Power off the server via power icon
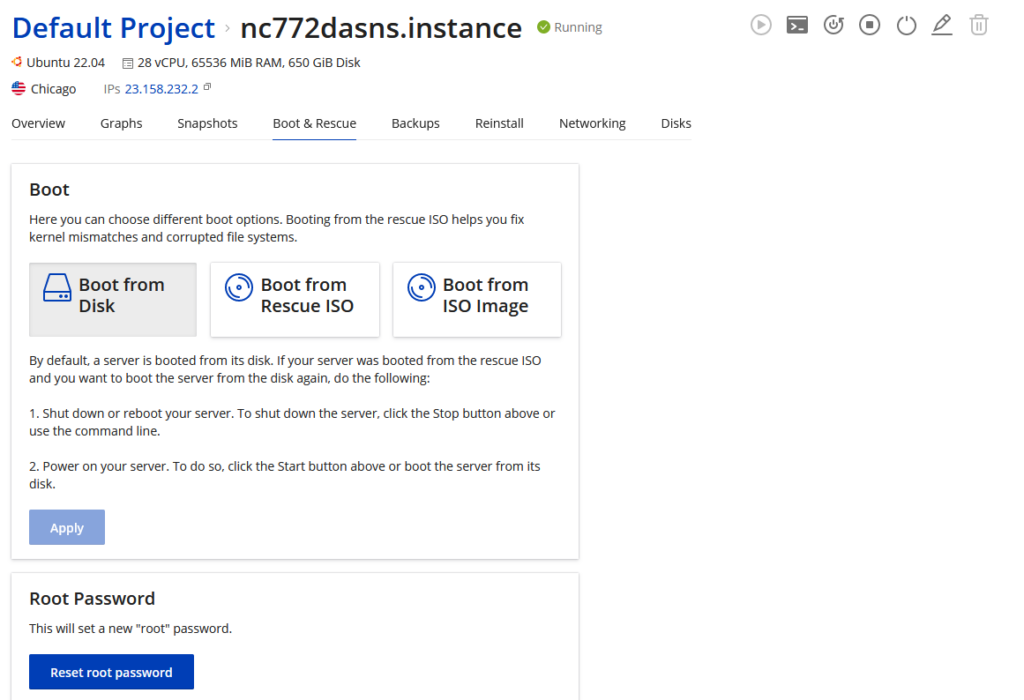This screenshot has width=1024, height=700. 906,25
